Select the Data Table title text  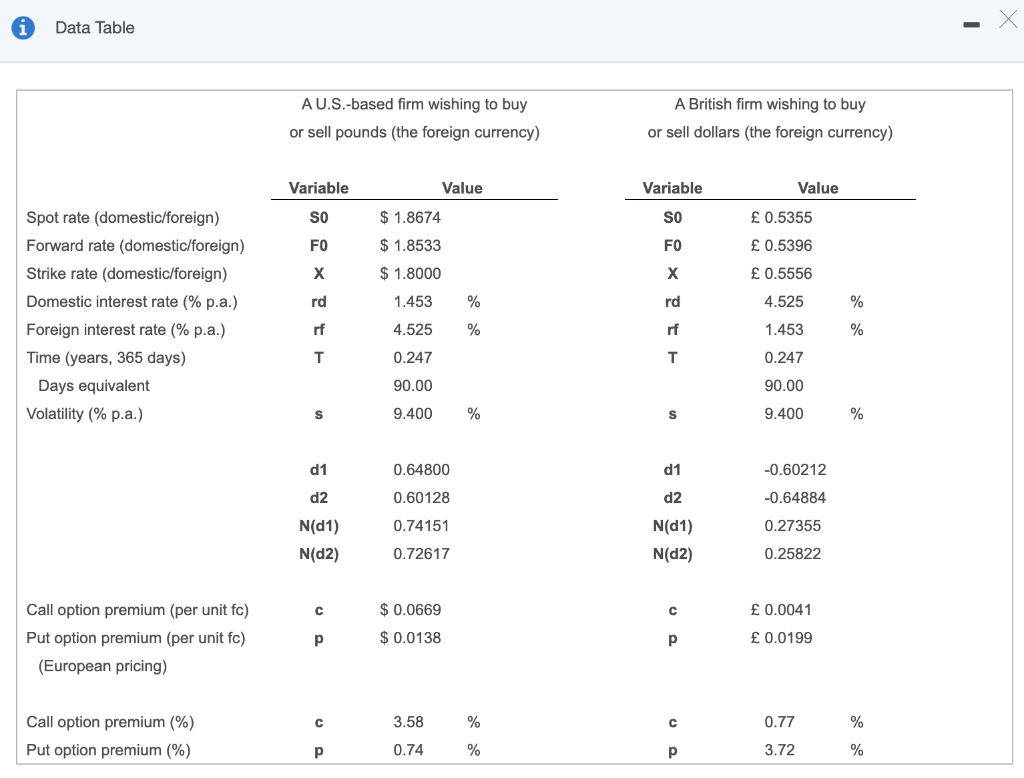[95, 28]
